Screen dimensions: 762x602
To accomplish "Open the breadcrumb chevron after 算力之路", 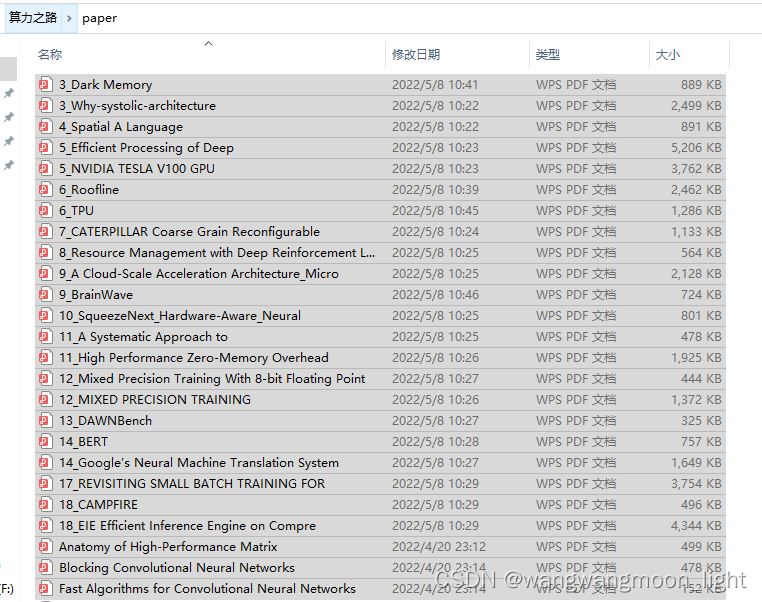I will (x=69, y=18).
